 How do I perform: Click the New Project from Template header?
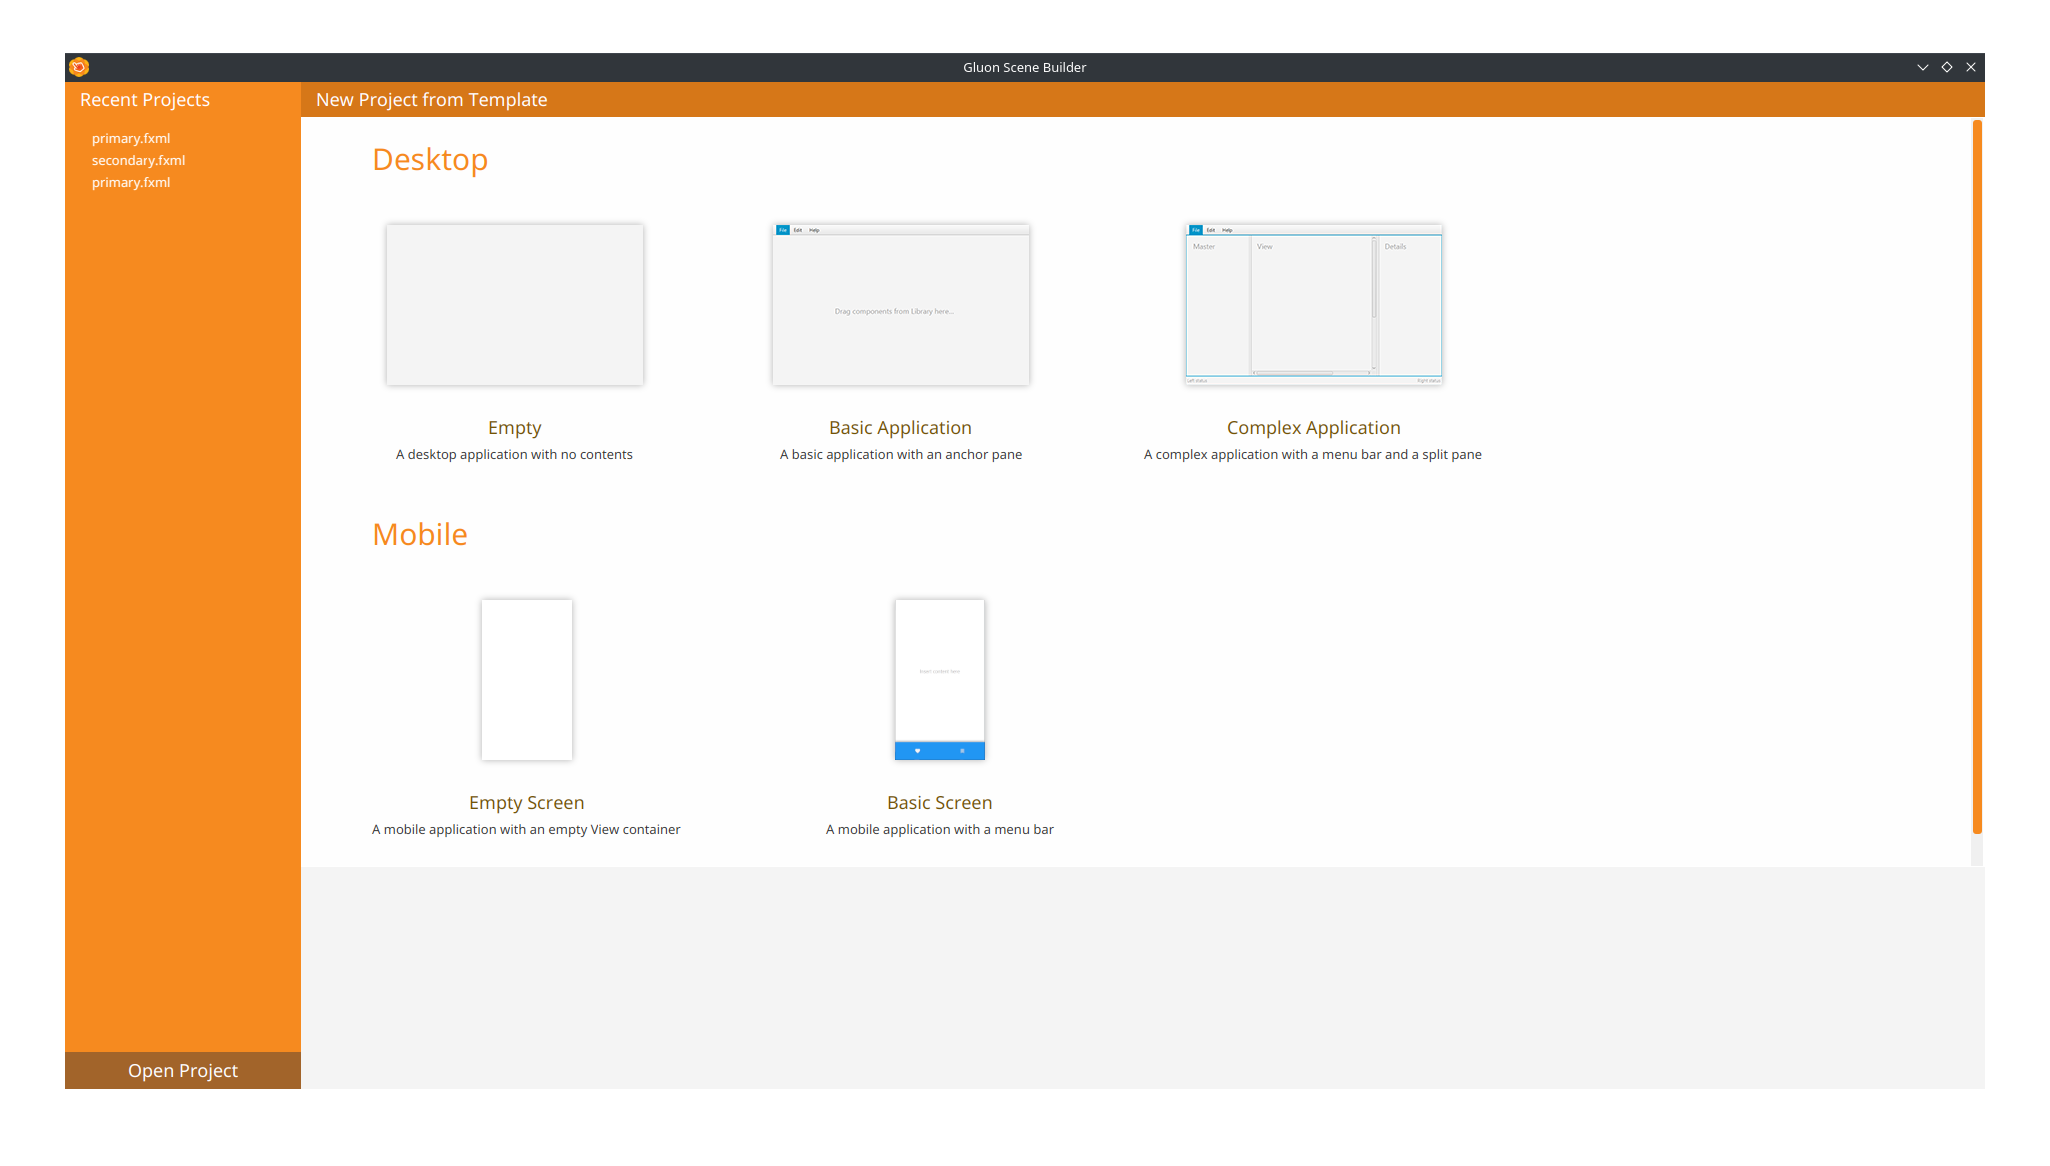(432, 99)
